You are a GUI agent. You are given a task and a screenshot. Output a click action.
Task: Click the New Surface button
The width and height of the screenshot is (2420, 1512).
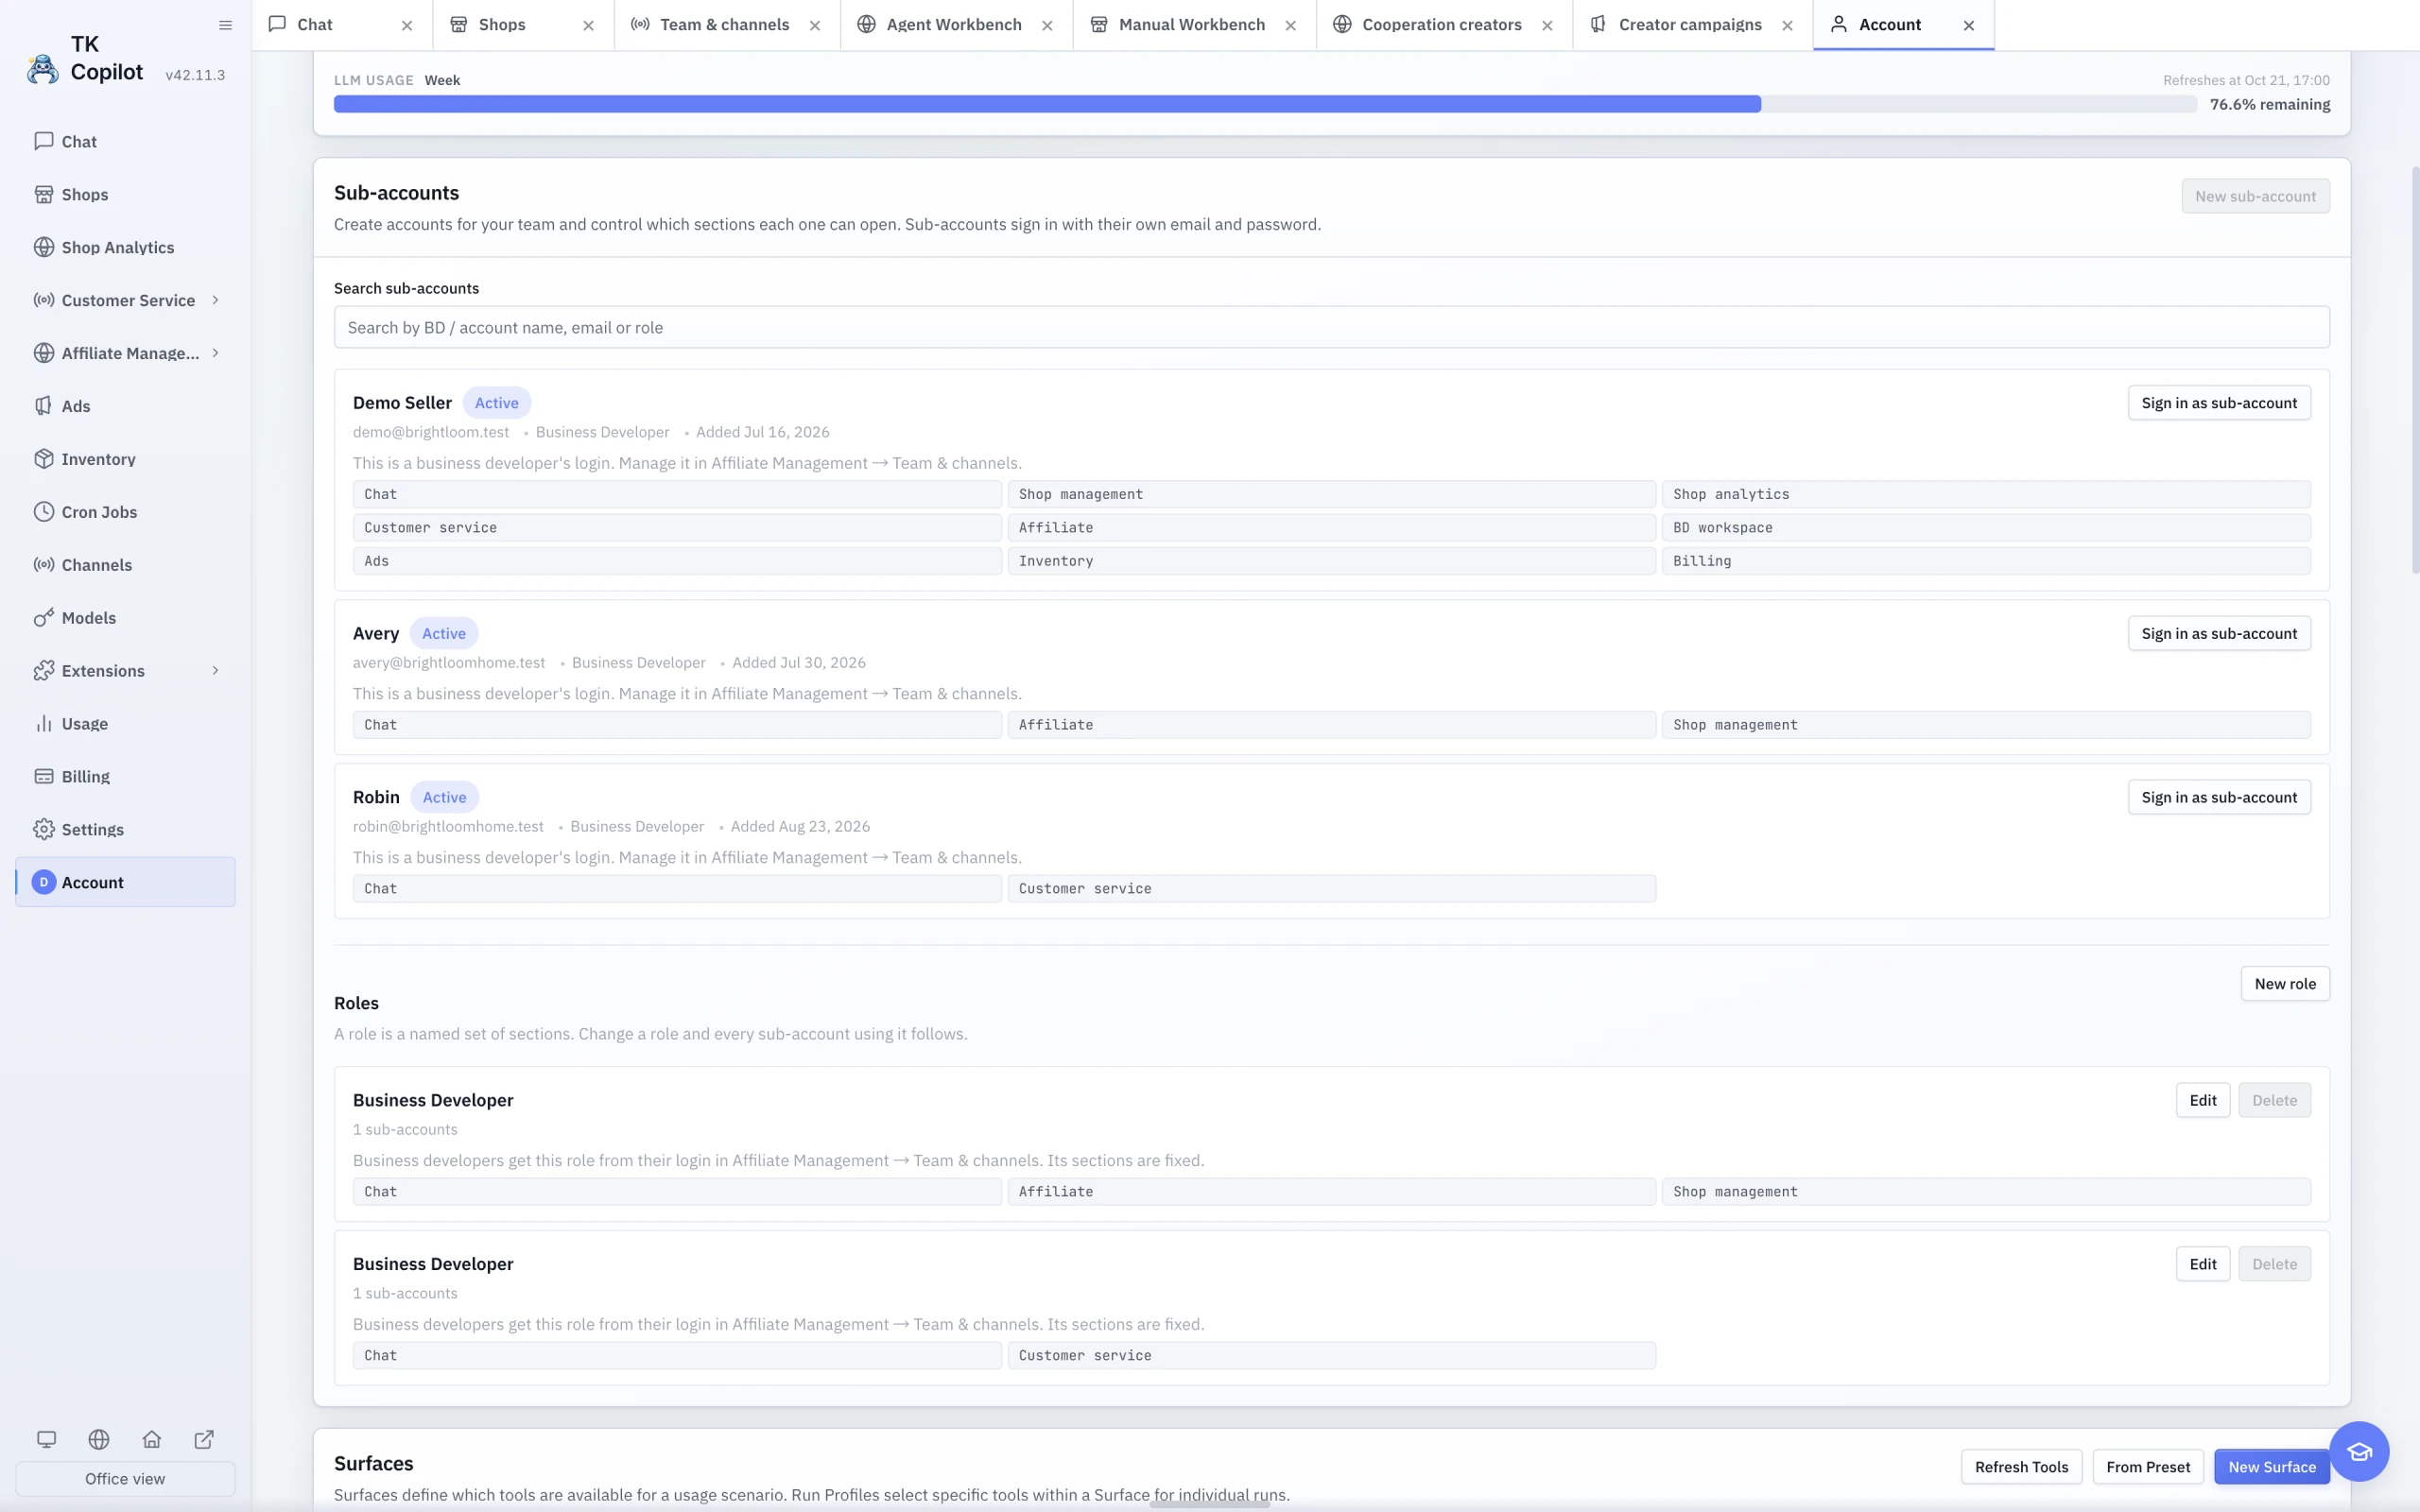pyautogui.click(x=2271, y=1467)
